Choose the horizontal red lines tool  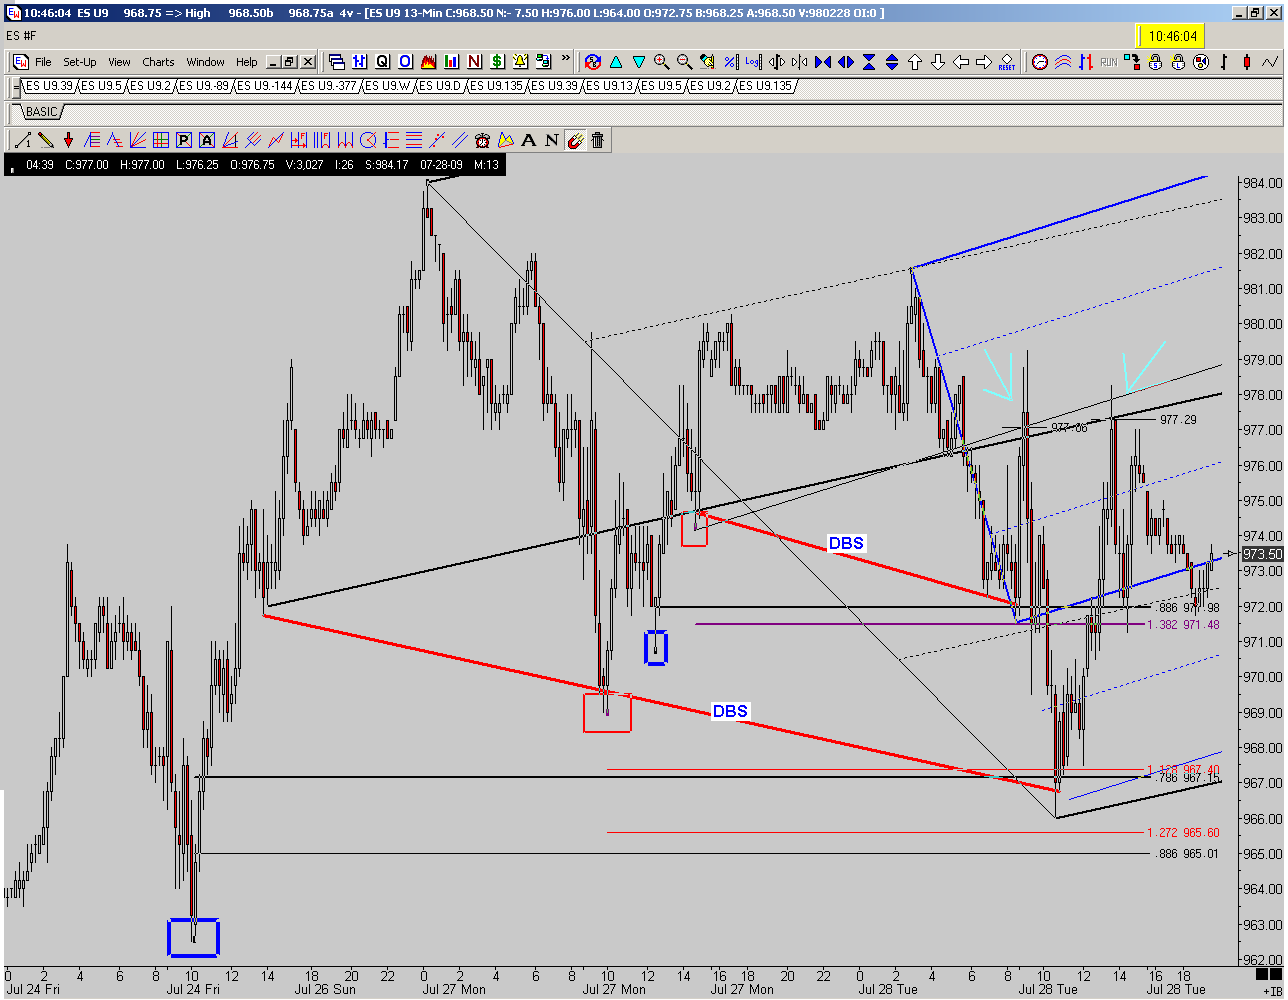[x=413, y=140]
